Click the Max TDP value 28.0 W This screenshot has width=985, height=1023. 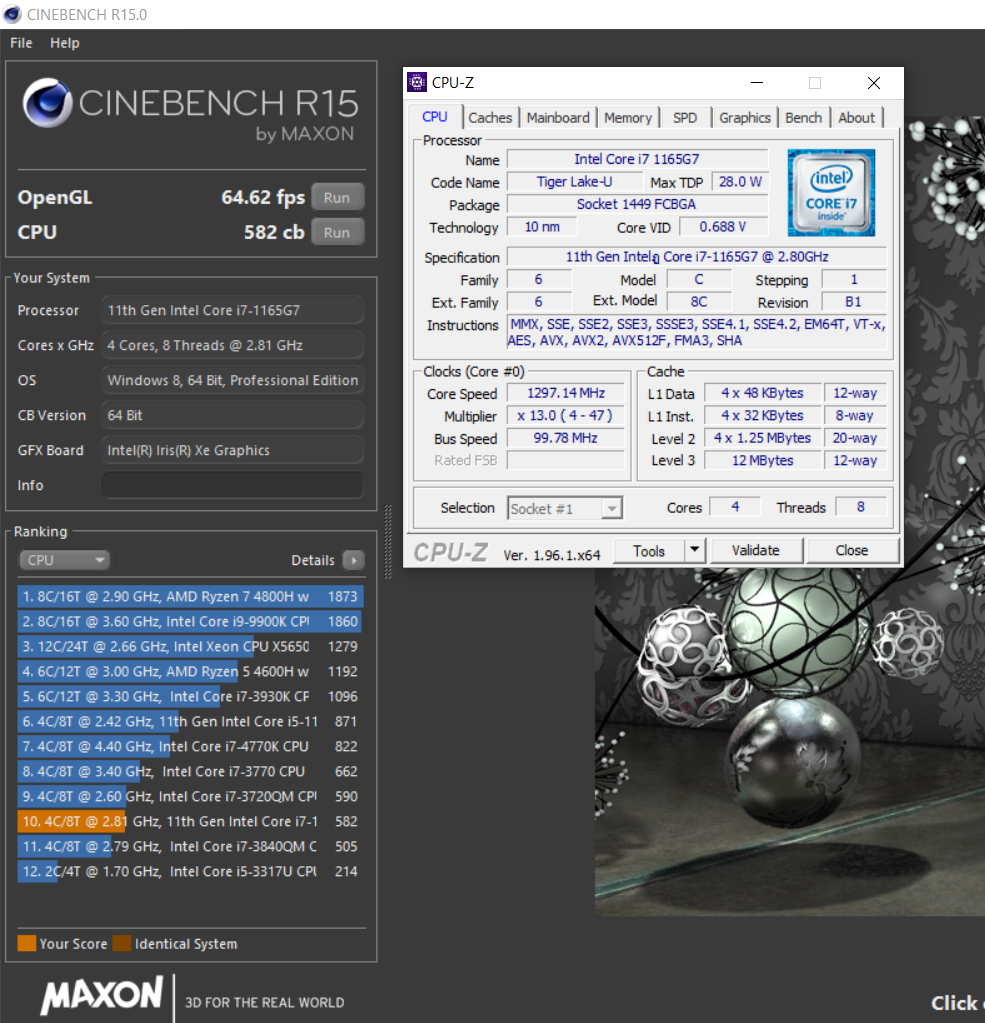click(x=740, y=182)
